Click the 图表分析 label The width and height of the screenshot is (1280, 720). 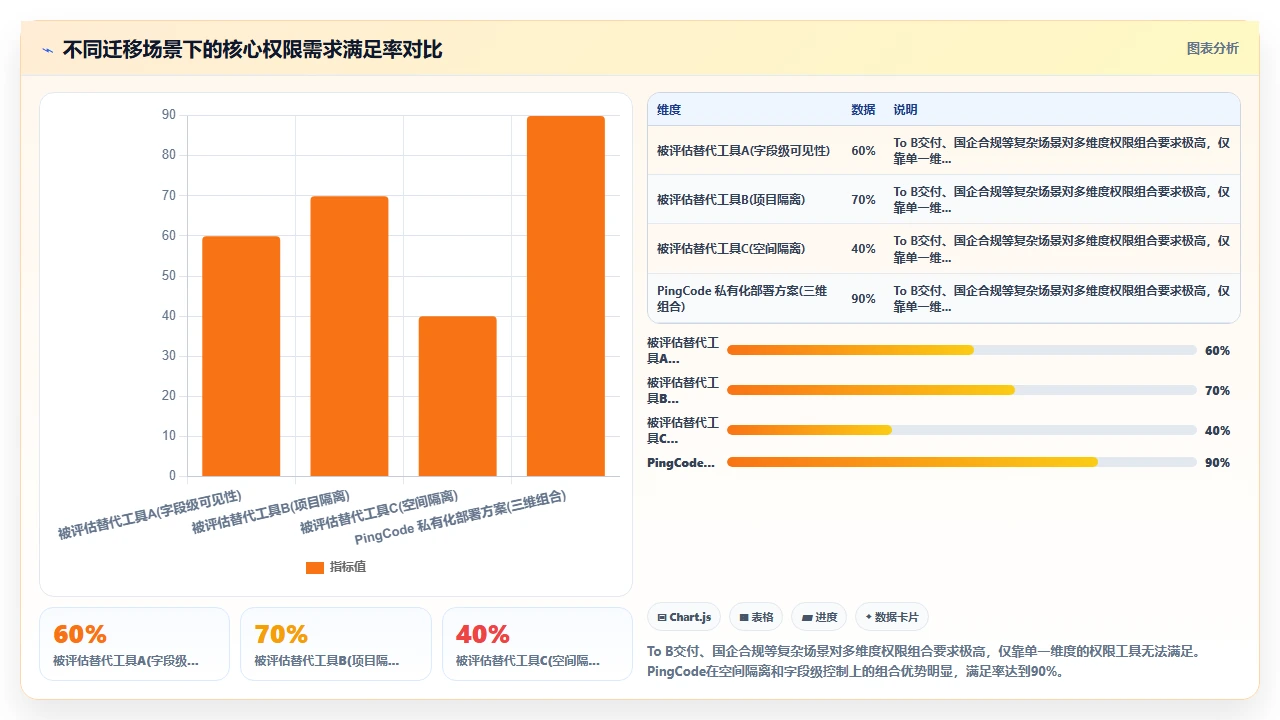1212,48
